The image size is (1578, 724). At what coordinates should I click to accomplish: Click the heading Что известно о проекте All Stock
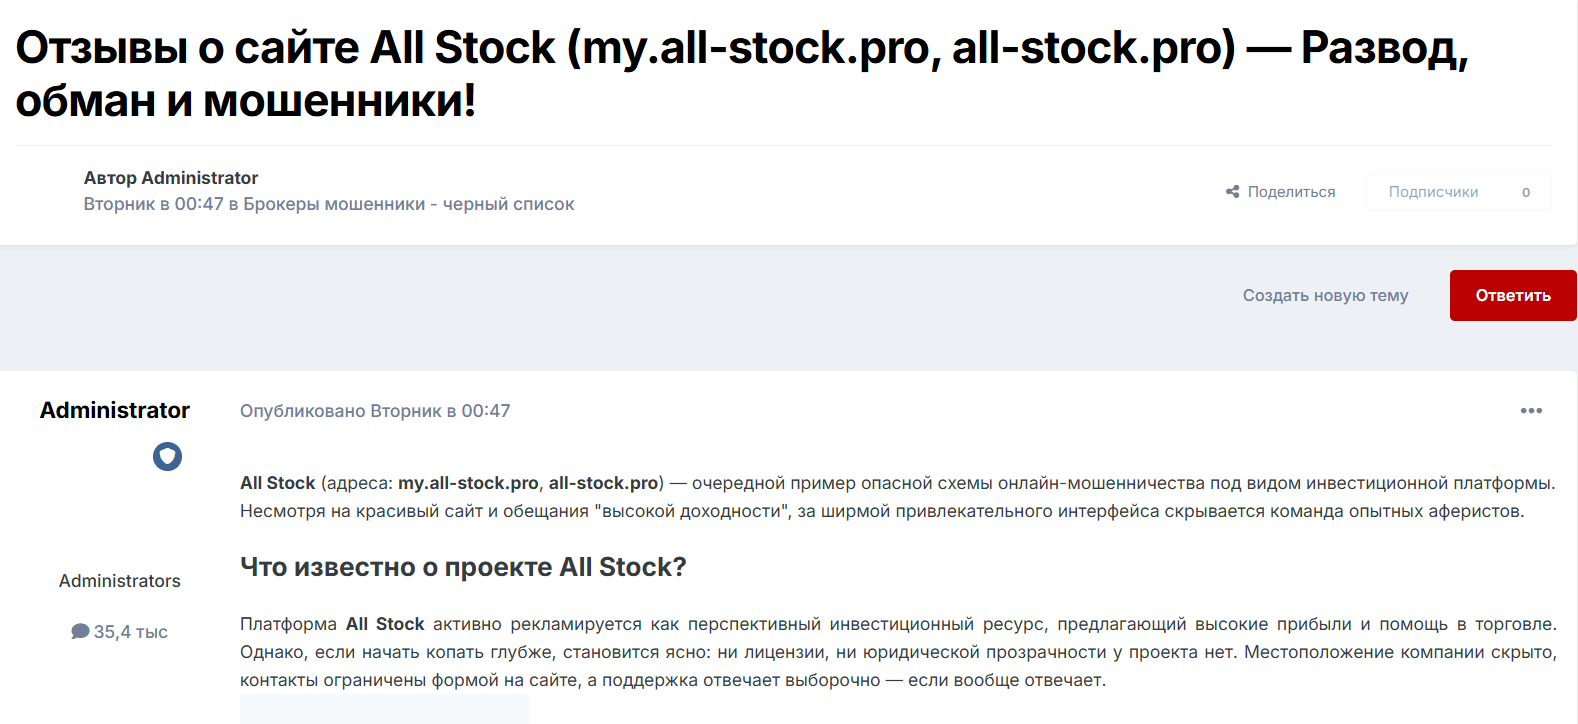tap(463, 566)
